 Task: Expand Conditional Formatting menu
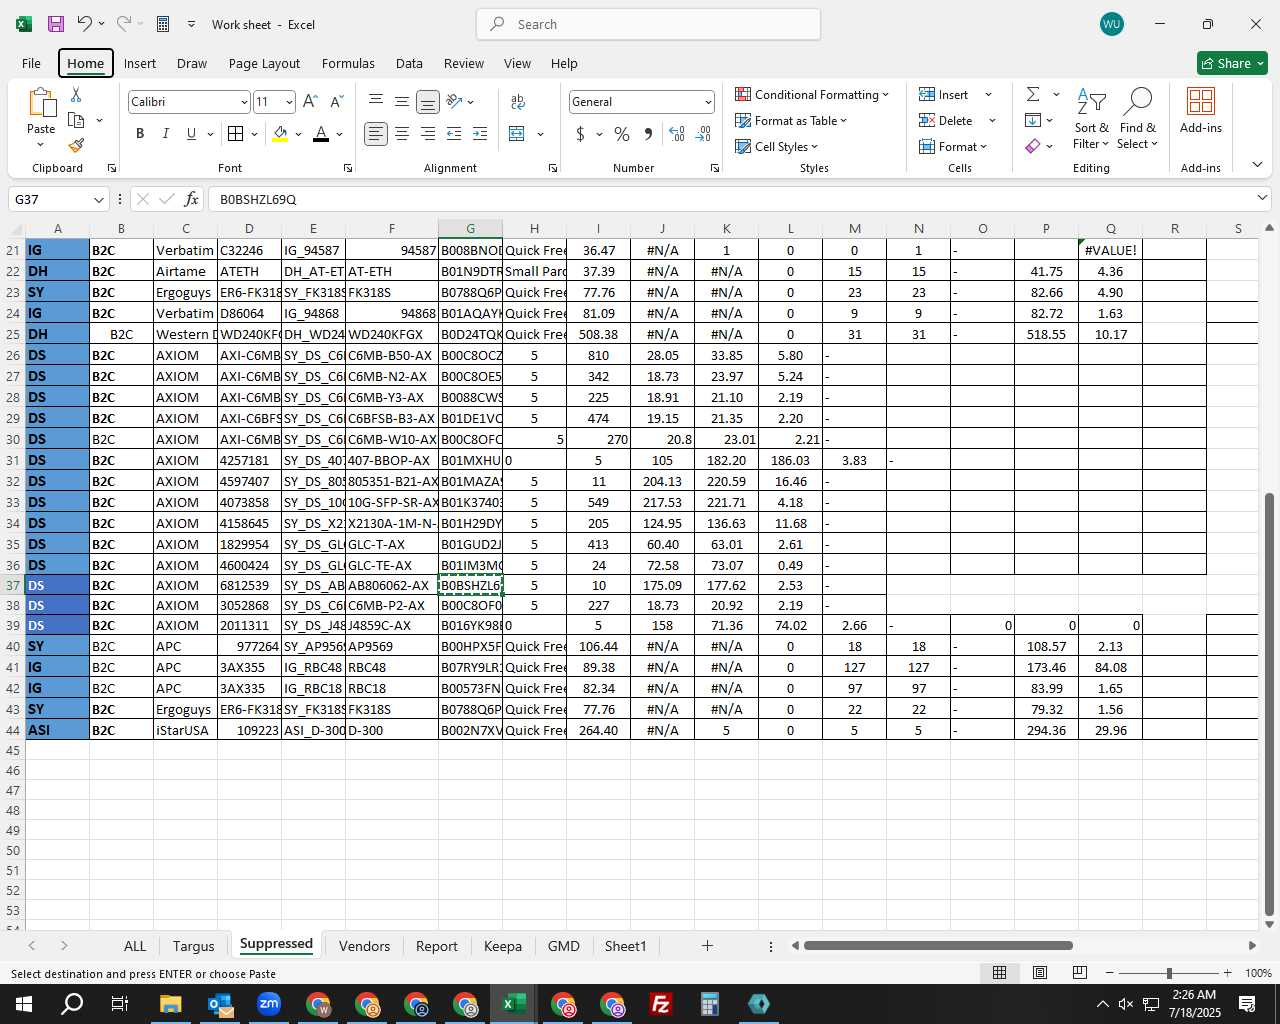(812, 94)
